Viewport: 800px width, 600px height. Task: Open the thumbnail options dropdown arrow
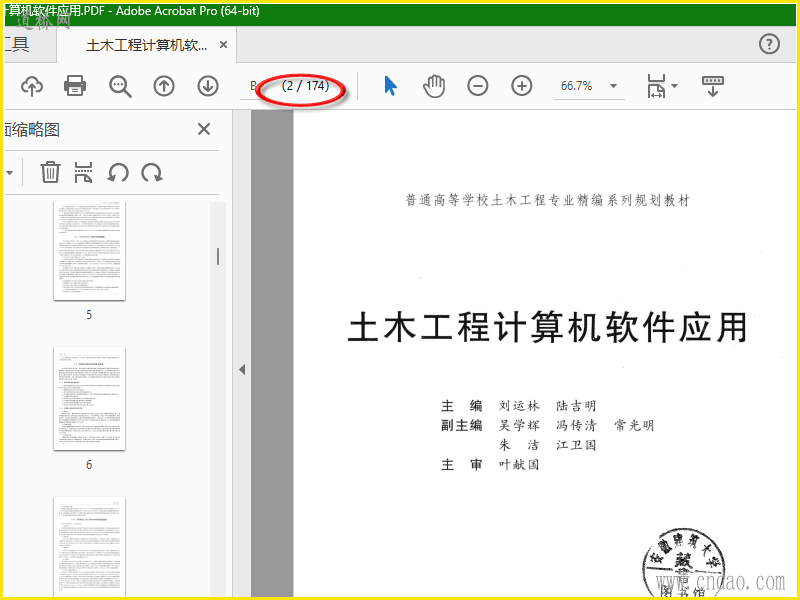click(x=10, y=172)
